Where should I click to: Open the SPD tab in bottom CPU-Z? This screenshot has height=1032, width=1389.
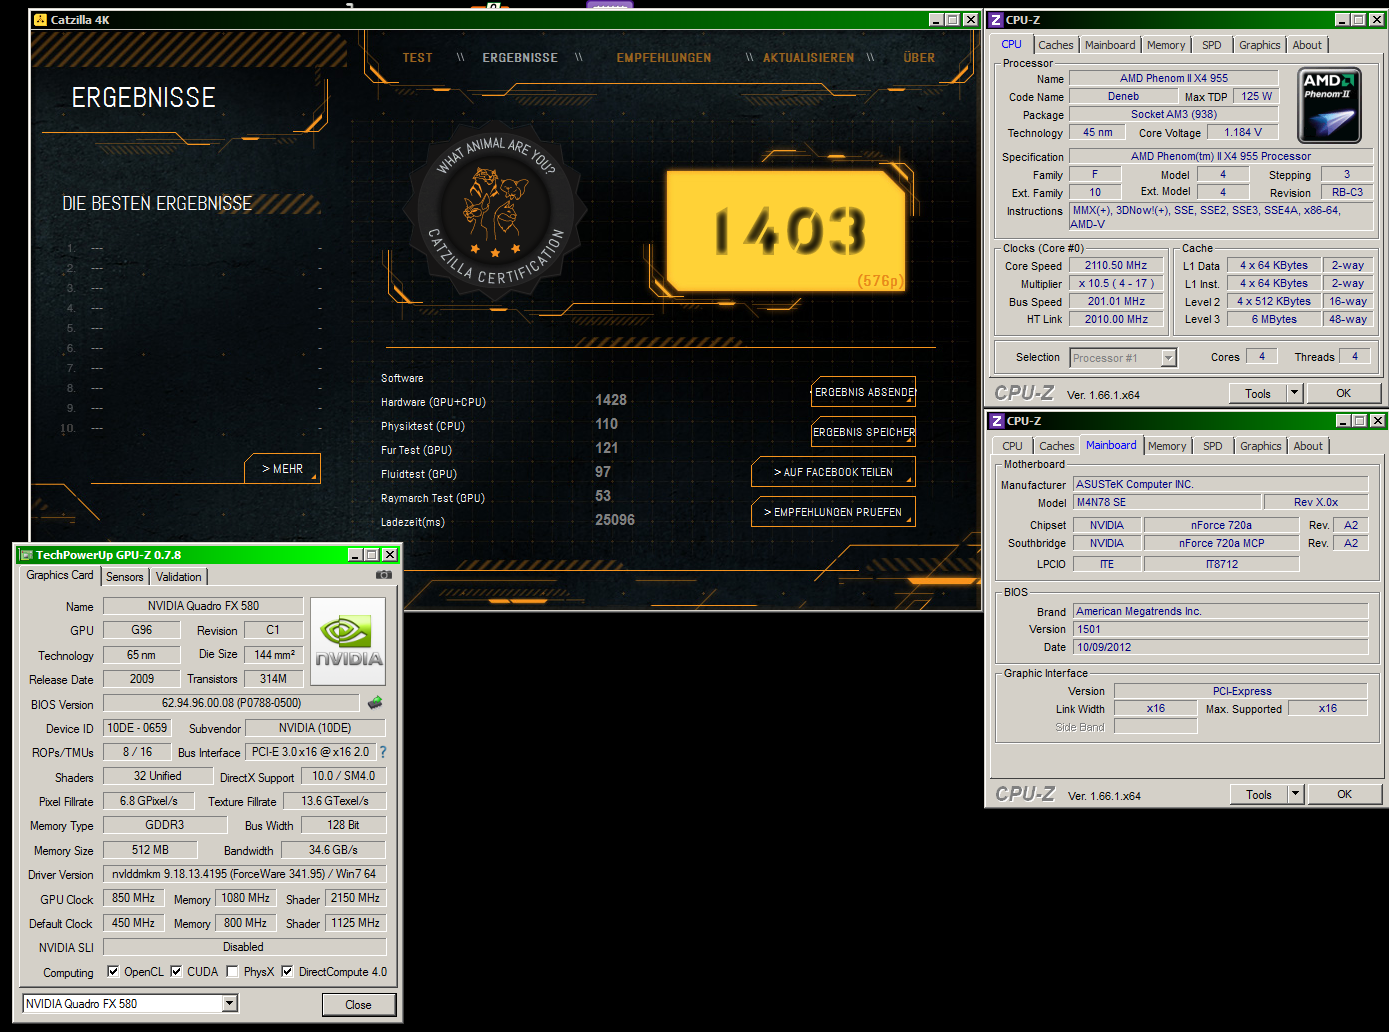[1213, 446]
